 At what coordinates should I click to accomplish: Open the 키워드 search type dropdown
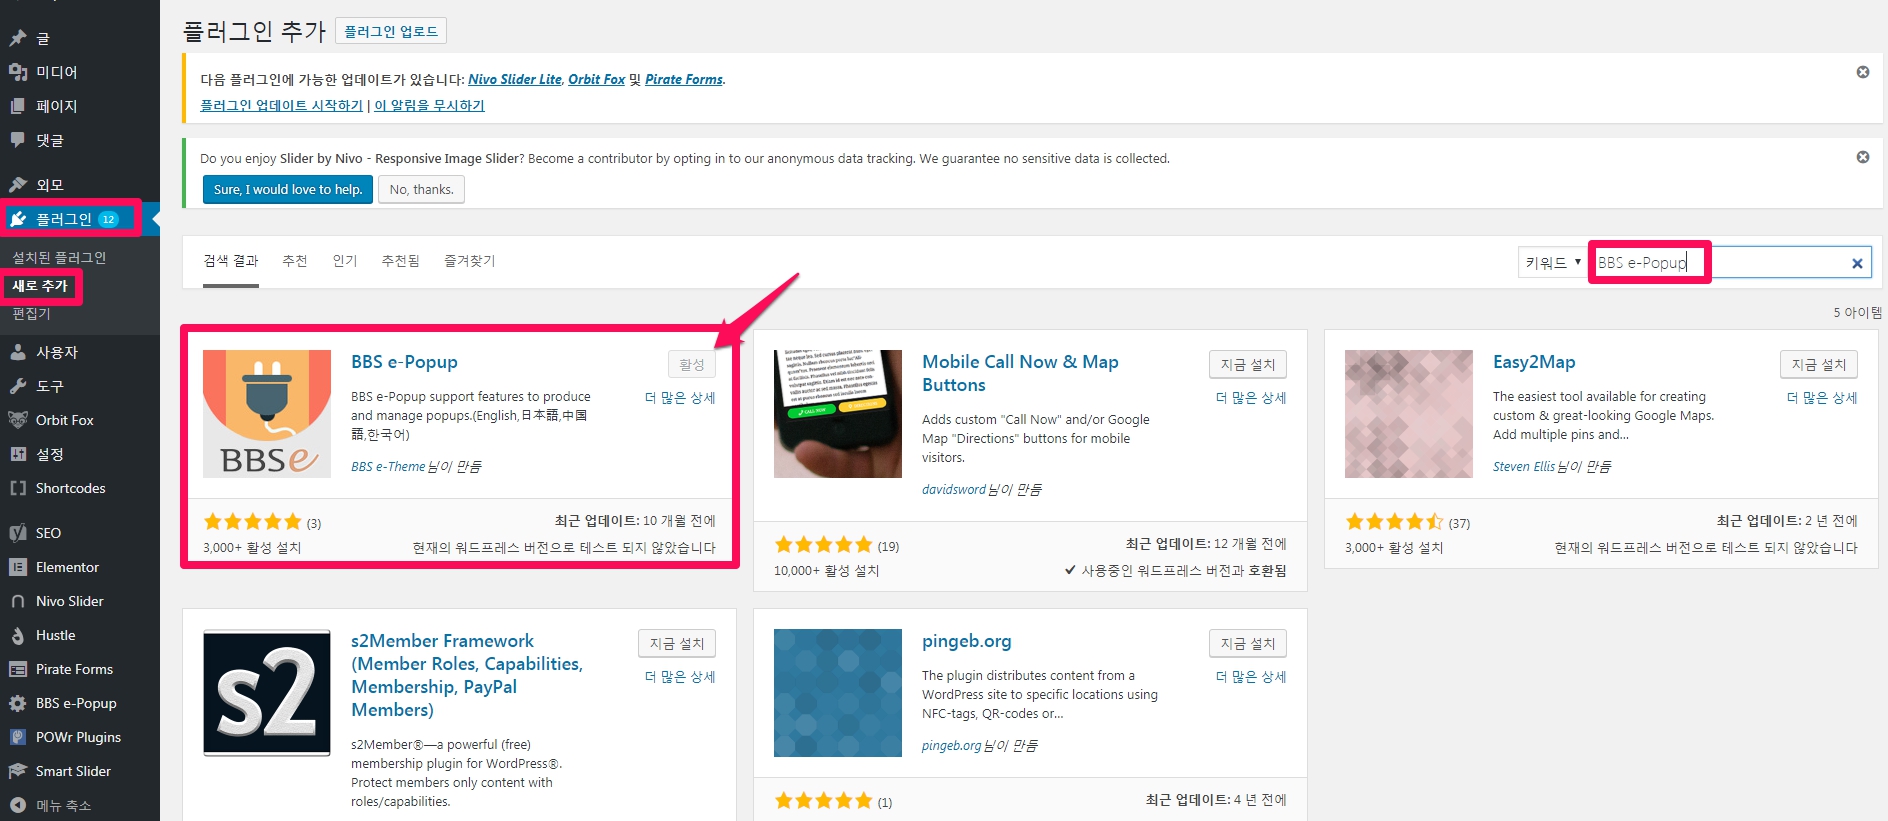(x=1552, y=263)
